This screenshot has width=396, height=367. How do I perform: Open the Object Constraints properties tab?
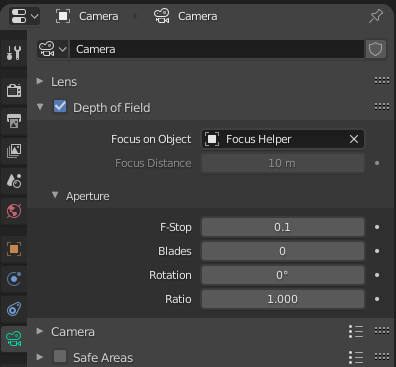[14, 309]
